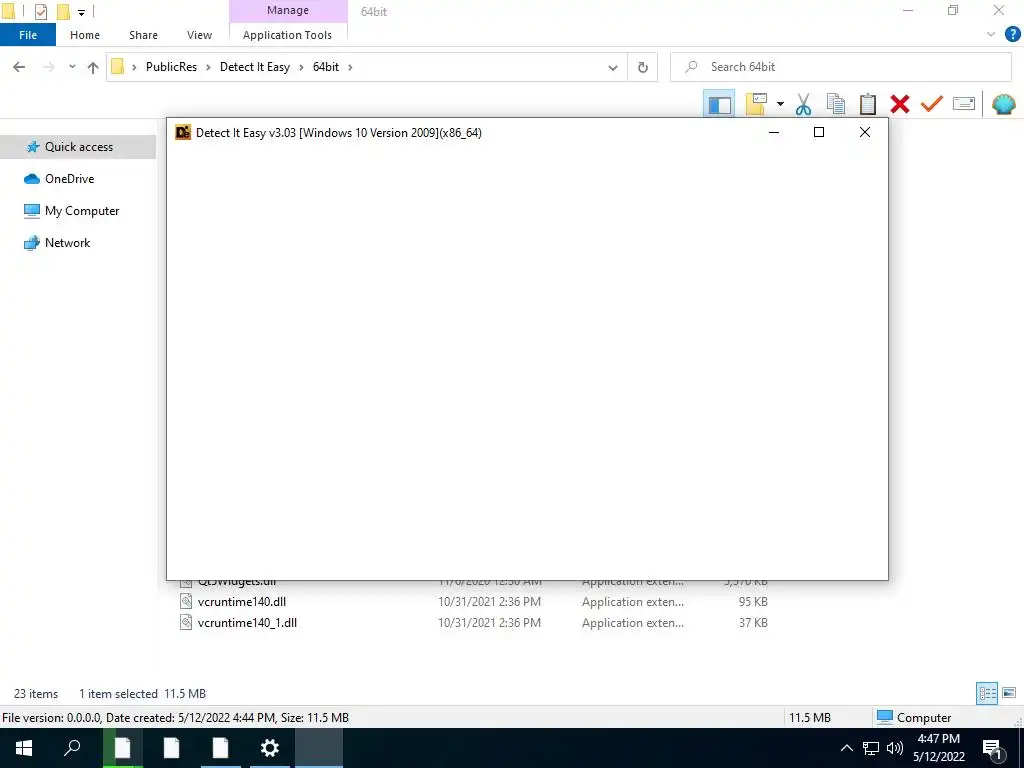Screen dimensions: 1024x768
Task: Click the volume speaker tray icon
Action: click(895, 748)
